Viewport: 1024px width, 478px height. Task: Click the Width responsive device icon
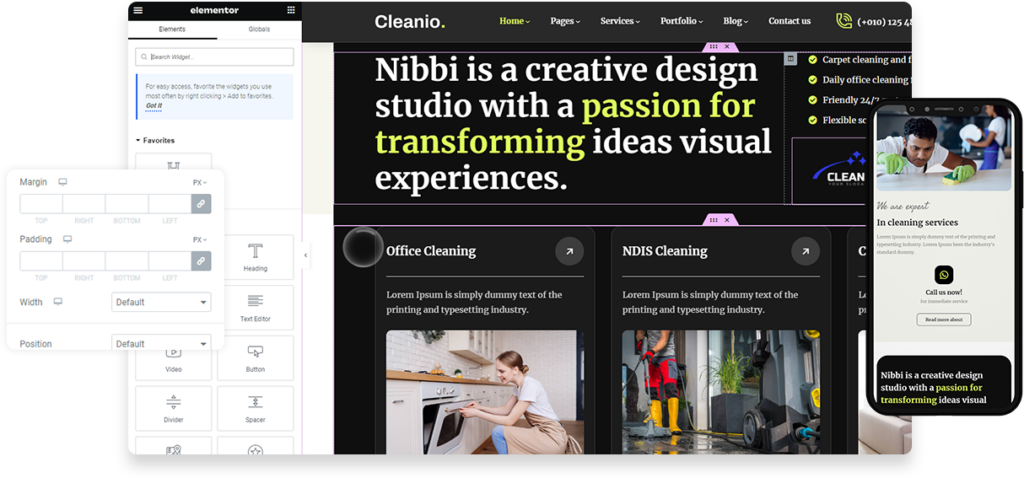(x=58, y=302)
